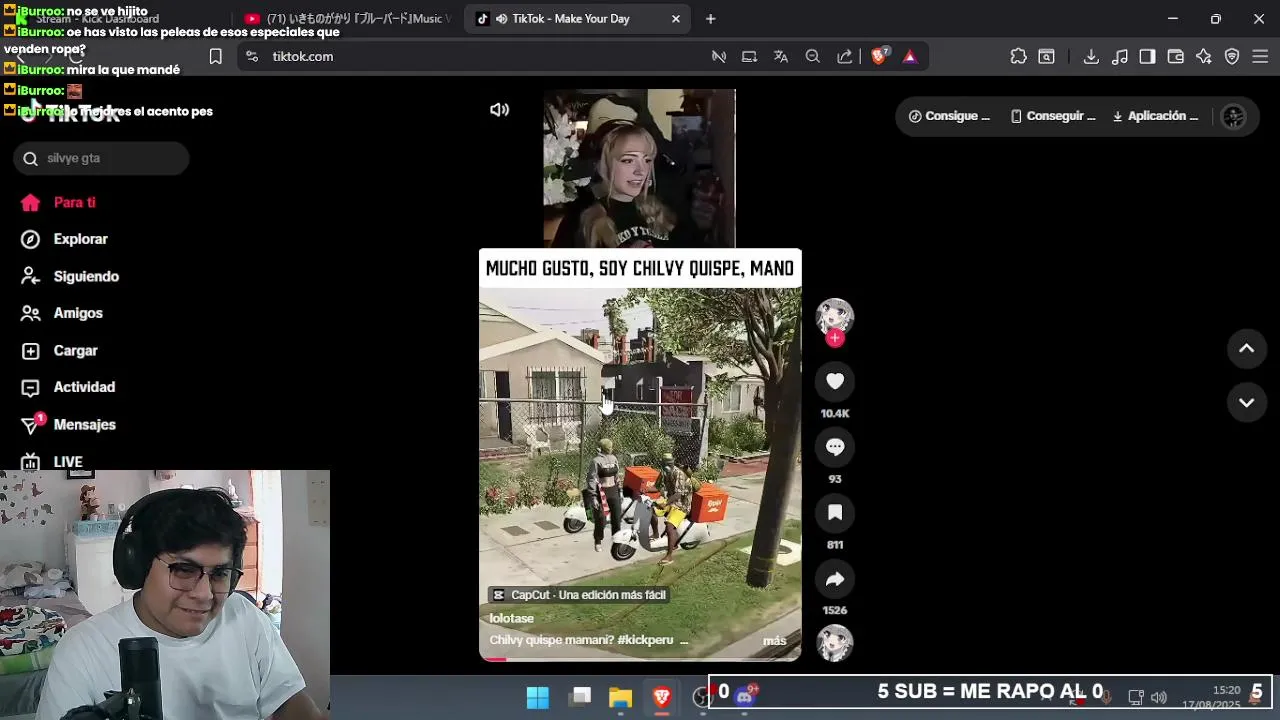
Task: Open browser downloads icon
Action: point(1091,57)
